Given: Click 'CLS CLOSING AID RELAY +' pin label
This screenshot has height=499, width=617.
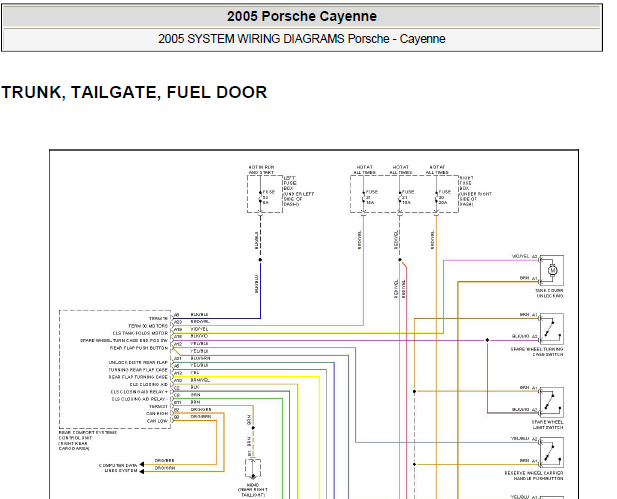Looking at the screenshot, I should 139,392.
